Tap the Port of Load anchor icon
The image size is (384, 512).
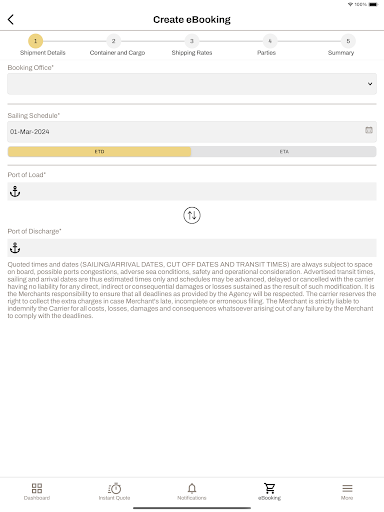(15, 192)
